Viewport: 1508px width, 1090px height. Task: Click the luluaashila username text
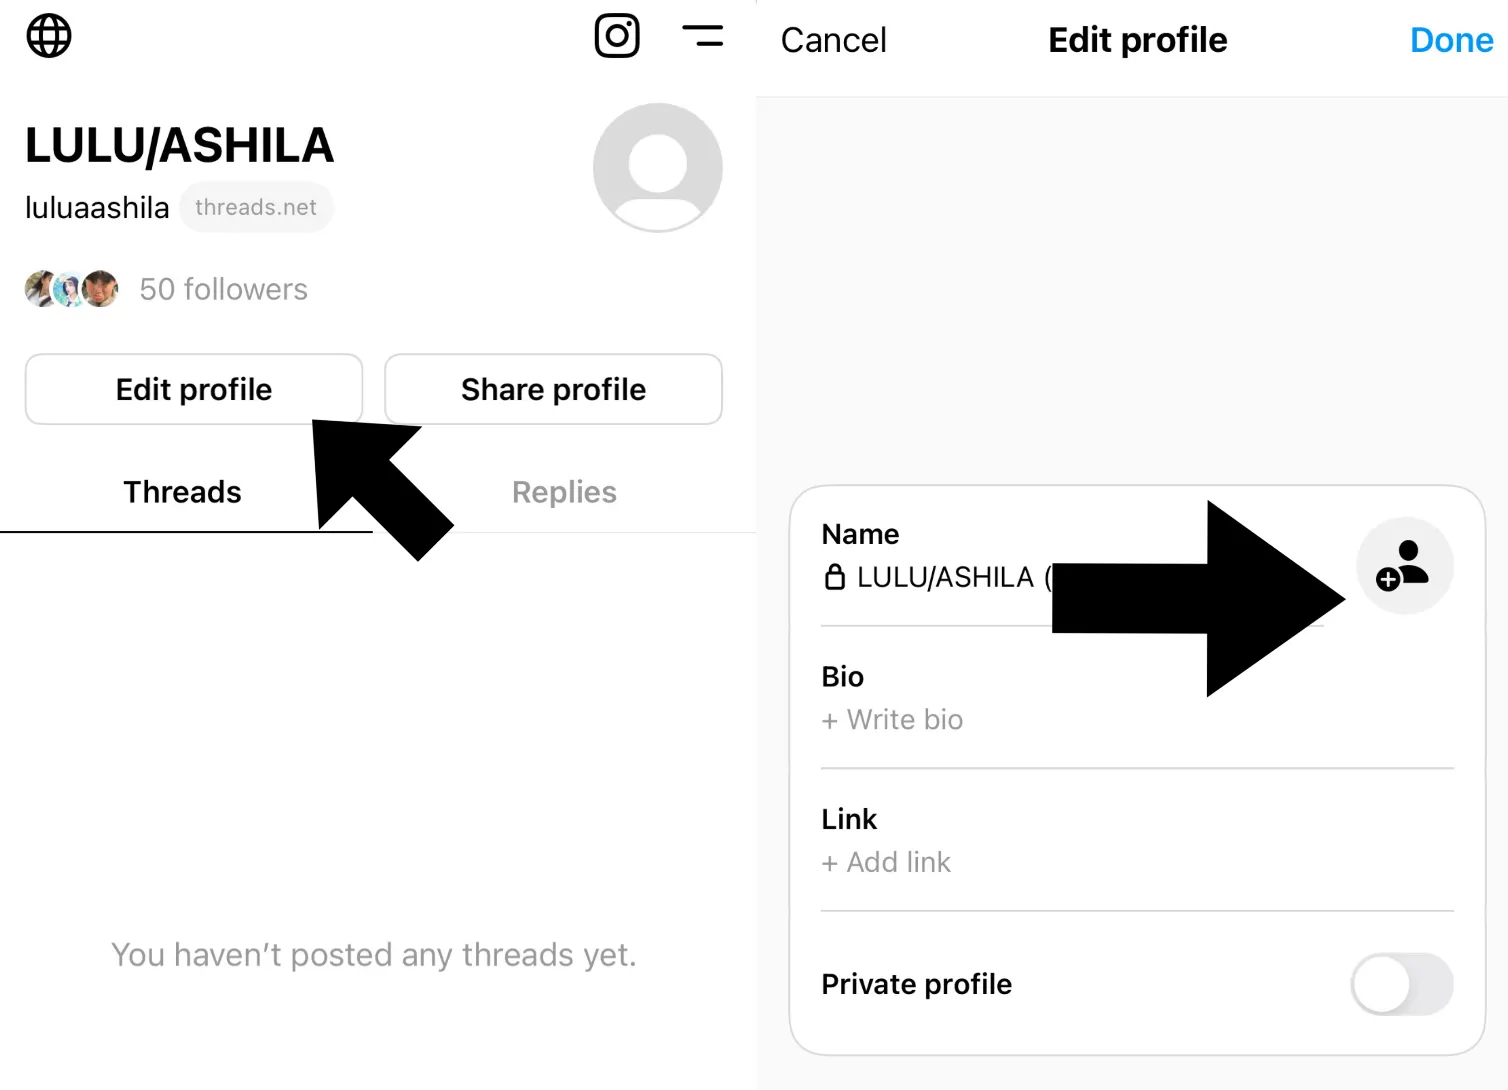coord(97,207)
